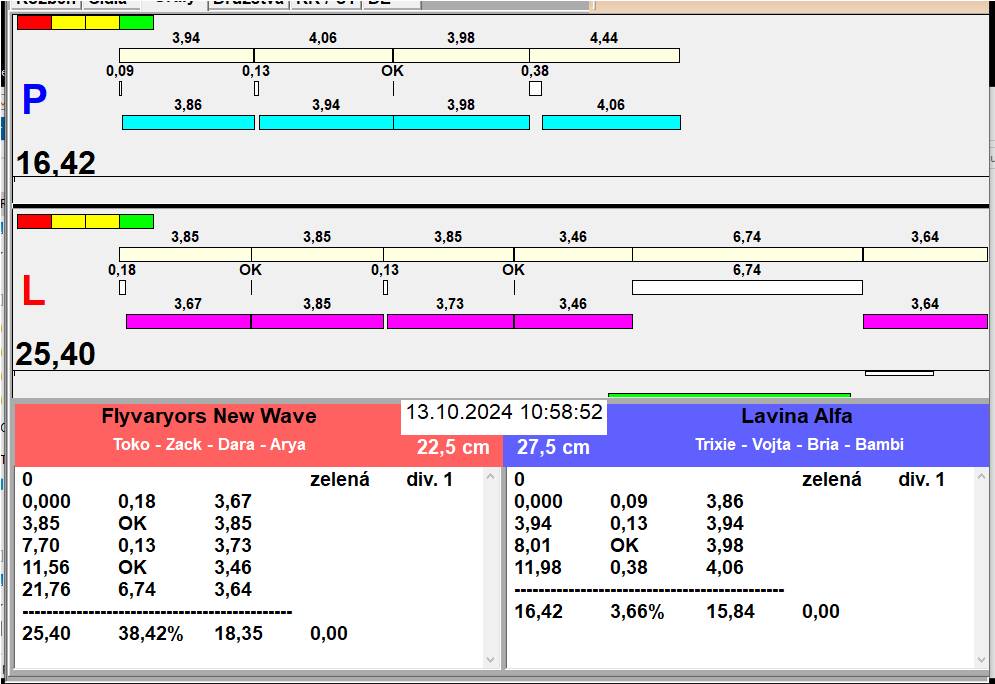Click the green bar above Lavina Alfa
Screen dimensions: 995x684
pyautogui.click(x=729, y=396)
